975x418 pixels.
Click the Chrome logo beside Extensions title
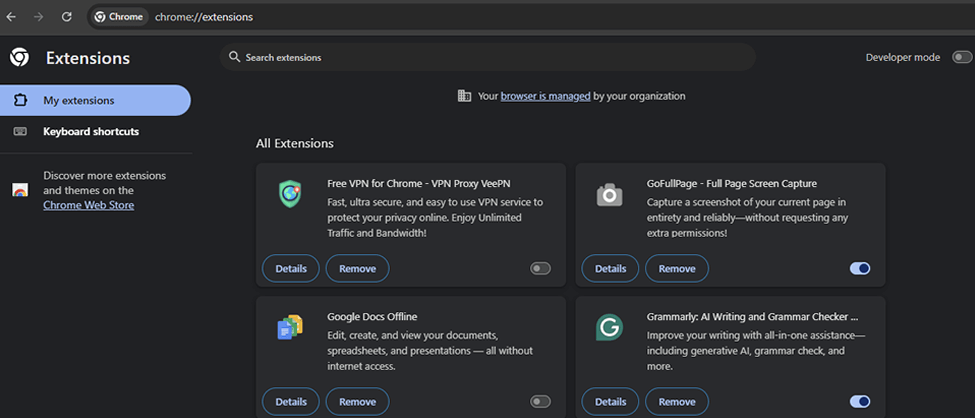point(19,58)
